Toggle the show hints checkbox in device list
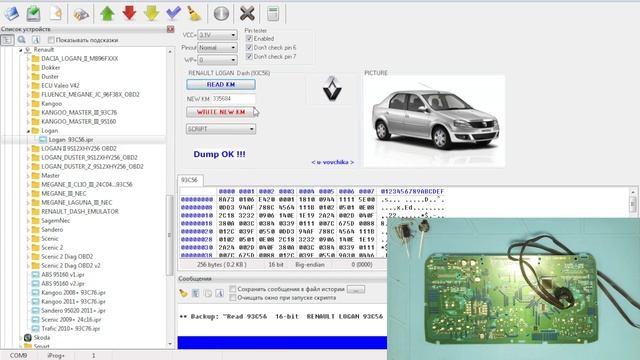640x360 pixels. click(x=51, y=40)
